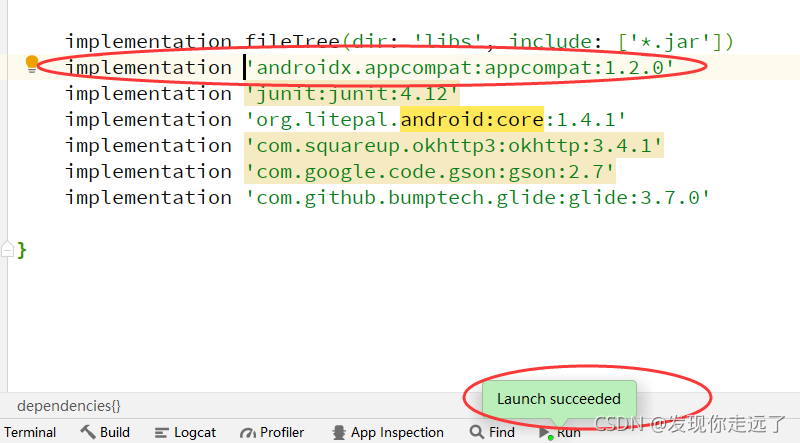This screenshot has width=800, height=443.
Task: Click the 'com.github.bumptech.glide:glide:3.7.0' string
Action: point(478,198)
